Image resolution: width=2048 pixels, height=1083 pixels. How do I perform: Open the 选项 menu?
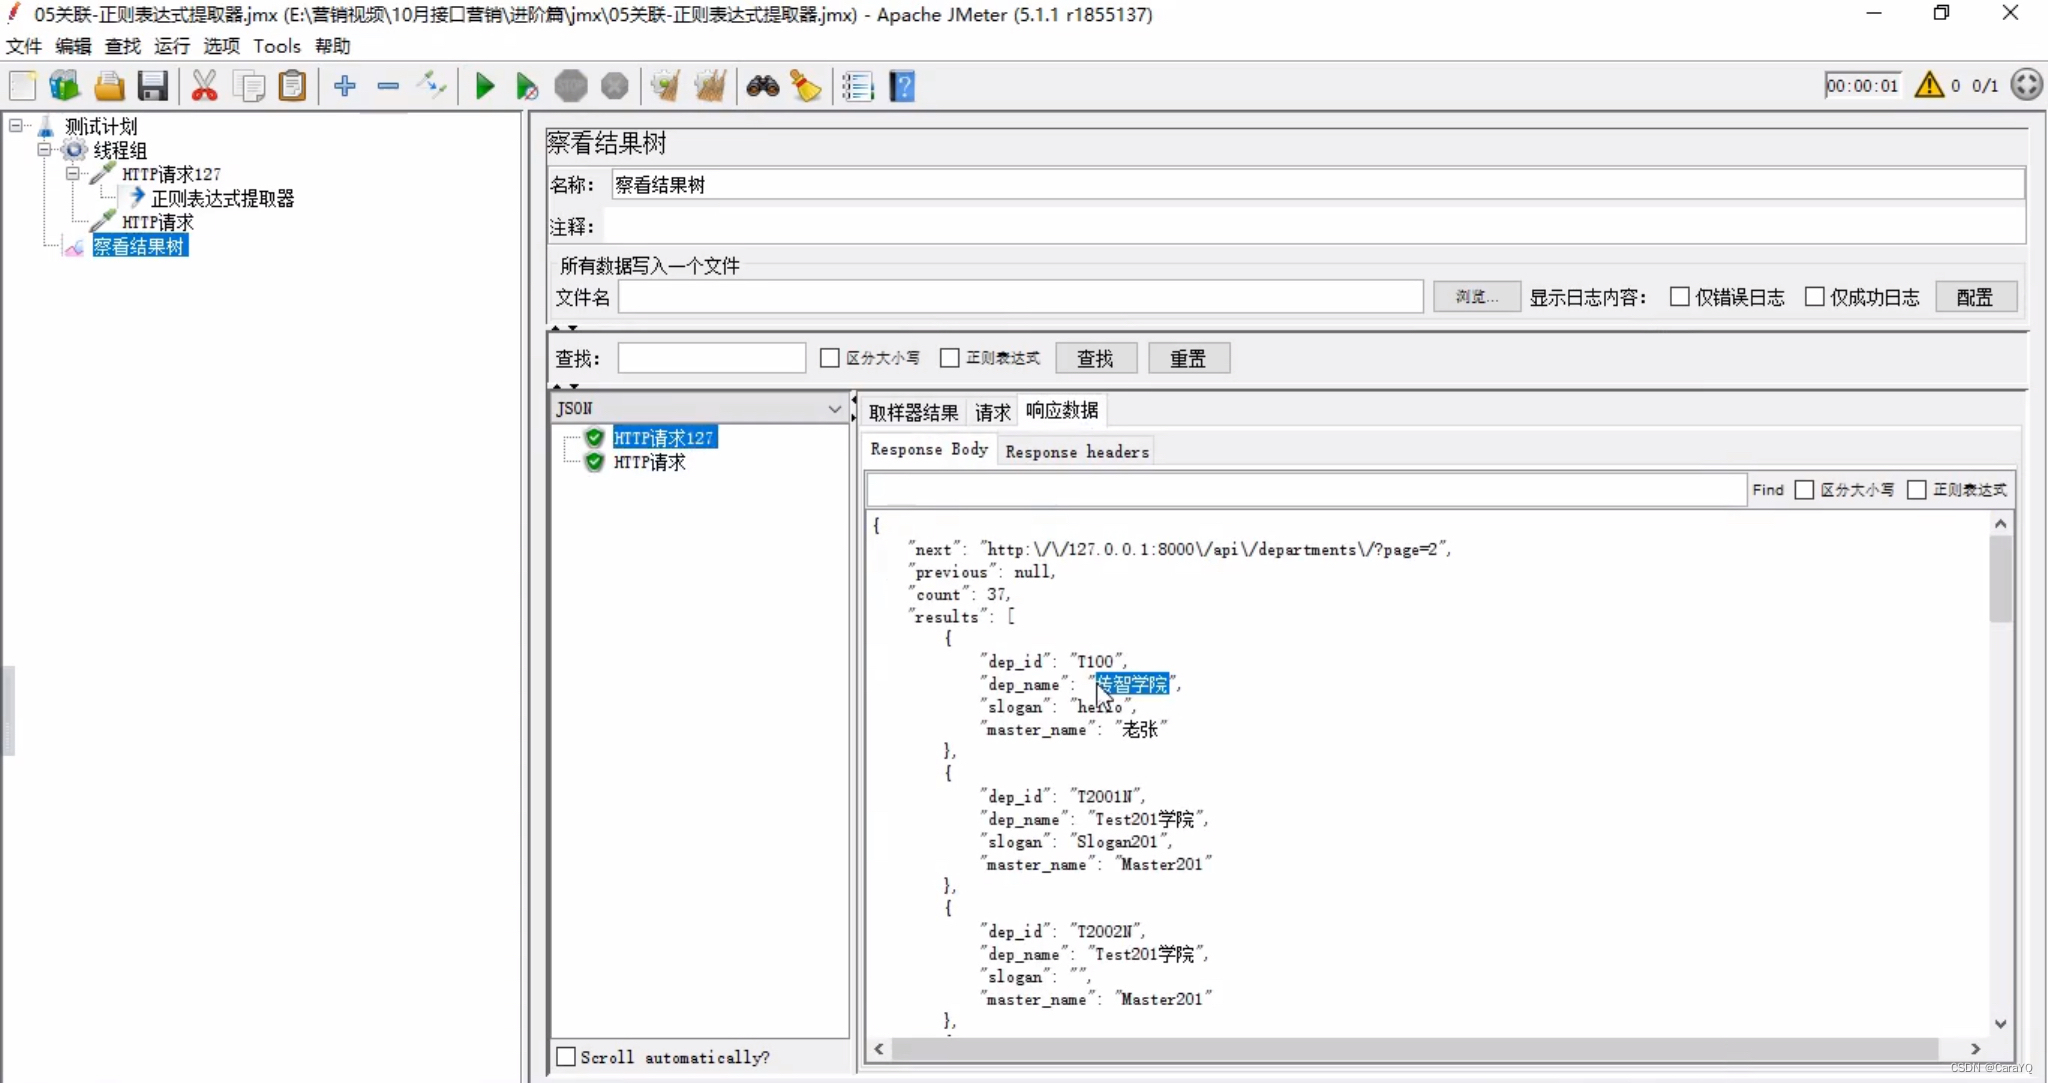[x=221, y=46]
